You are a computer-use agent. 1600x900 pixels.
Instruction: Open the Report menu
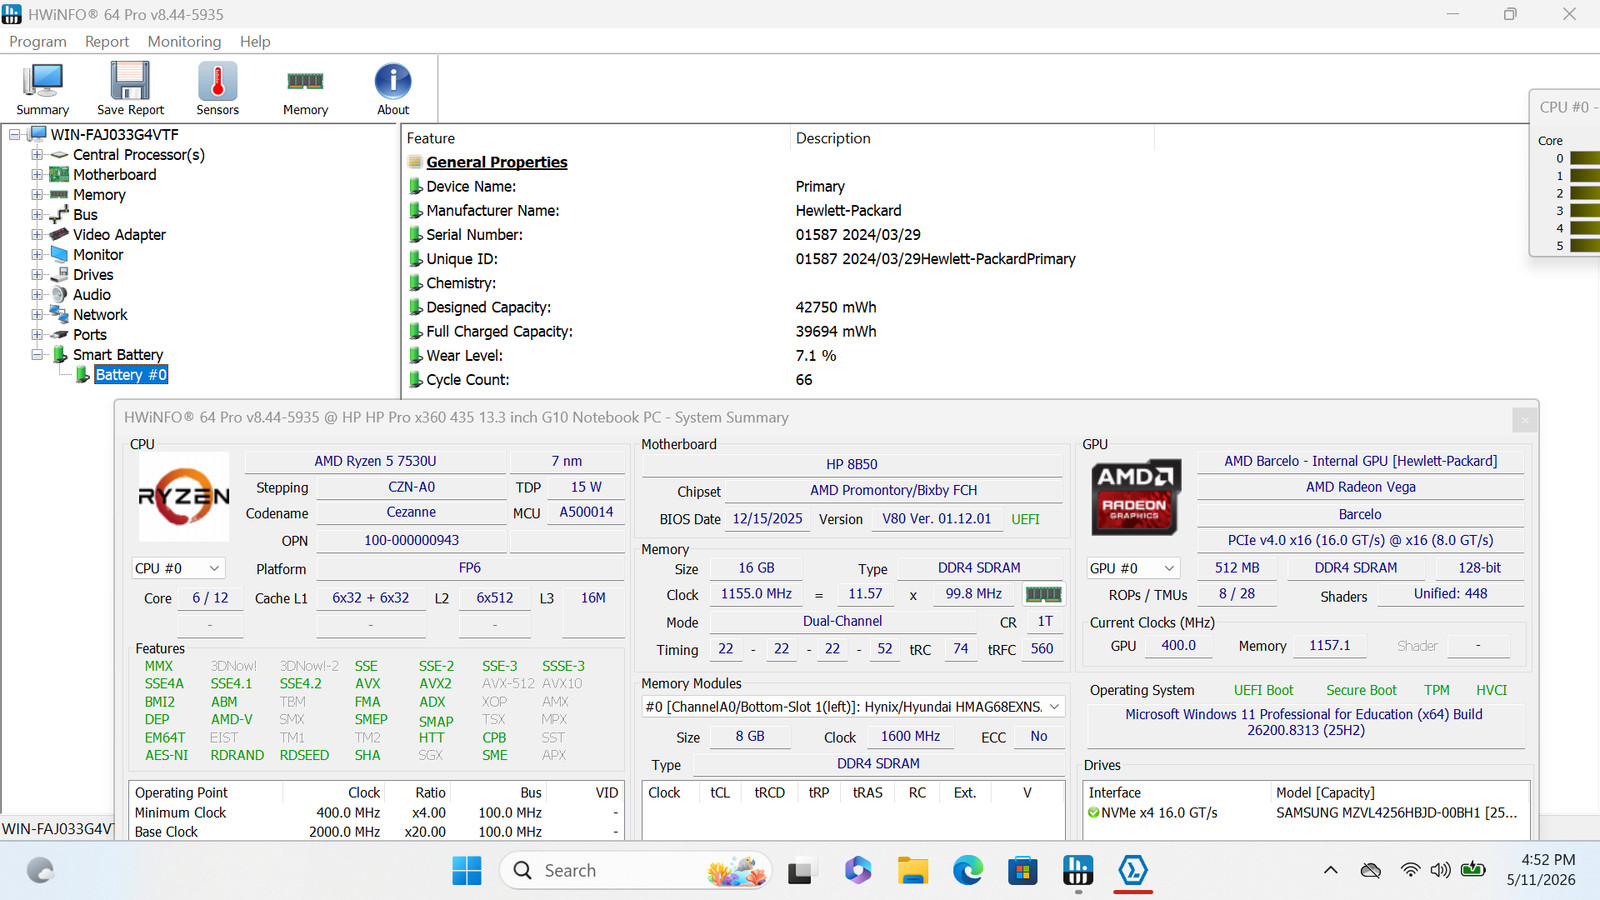(107, 41)
